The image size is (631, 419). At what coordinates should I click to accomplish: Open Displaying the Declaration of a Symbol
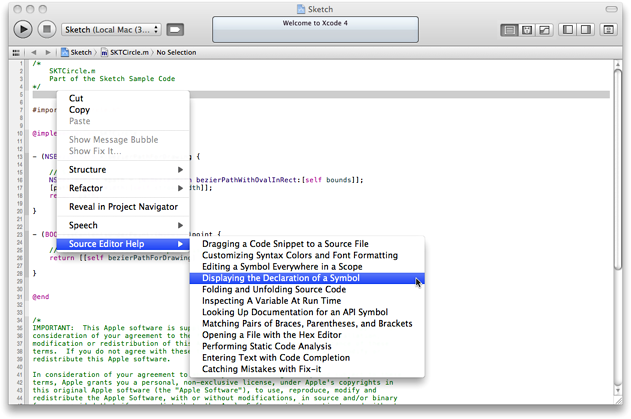307,278
